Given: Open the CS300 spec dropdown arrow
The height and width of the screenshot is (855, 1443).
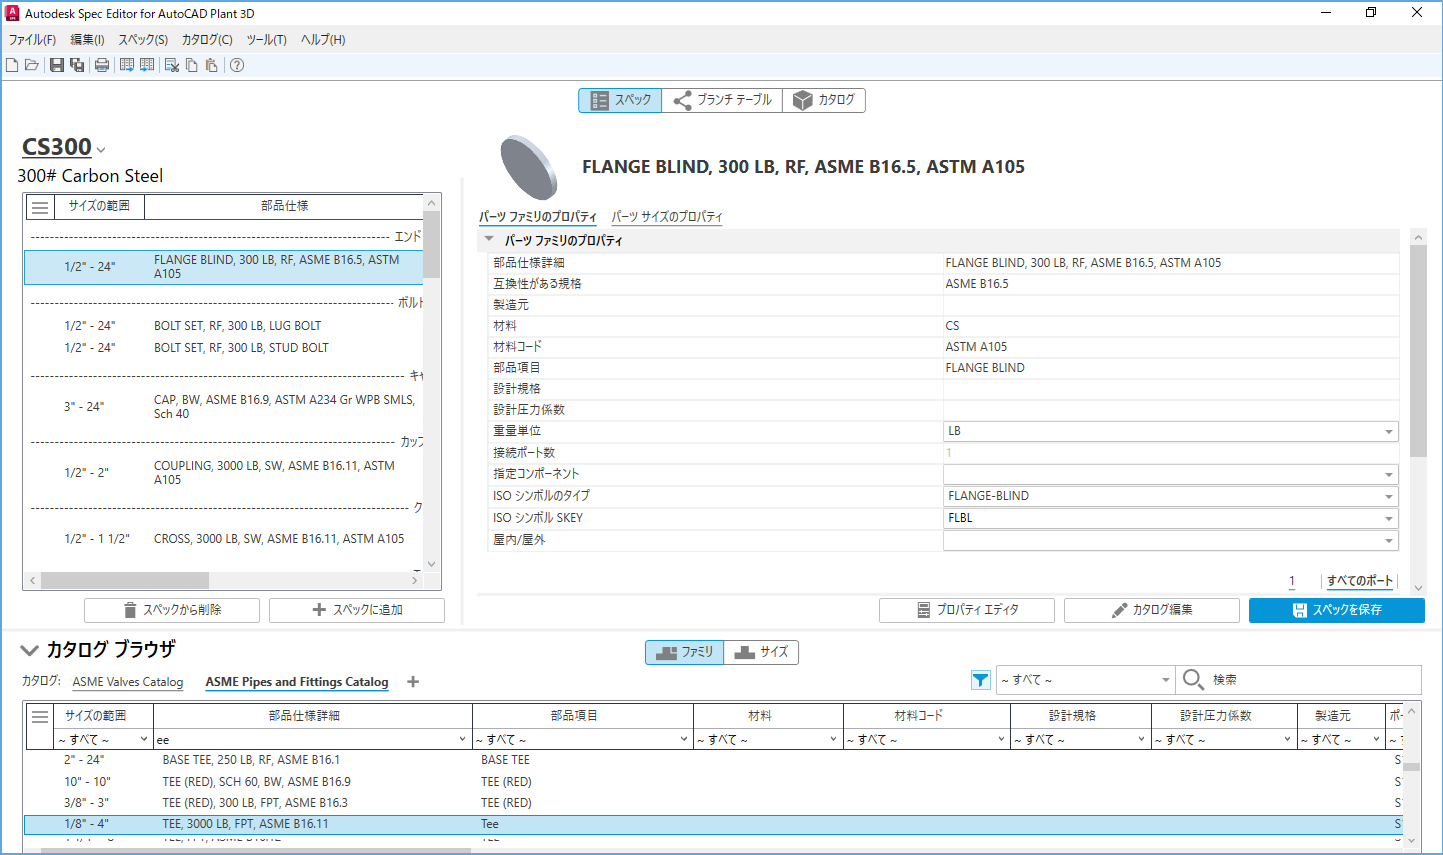Looking at the screenshot, I should (101, 150).
